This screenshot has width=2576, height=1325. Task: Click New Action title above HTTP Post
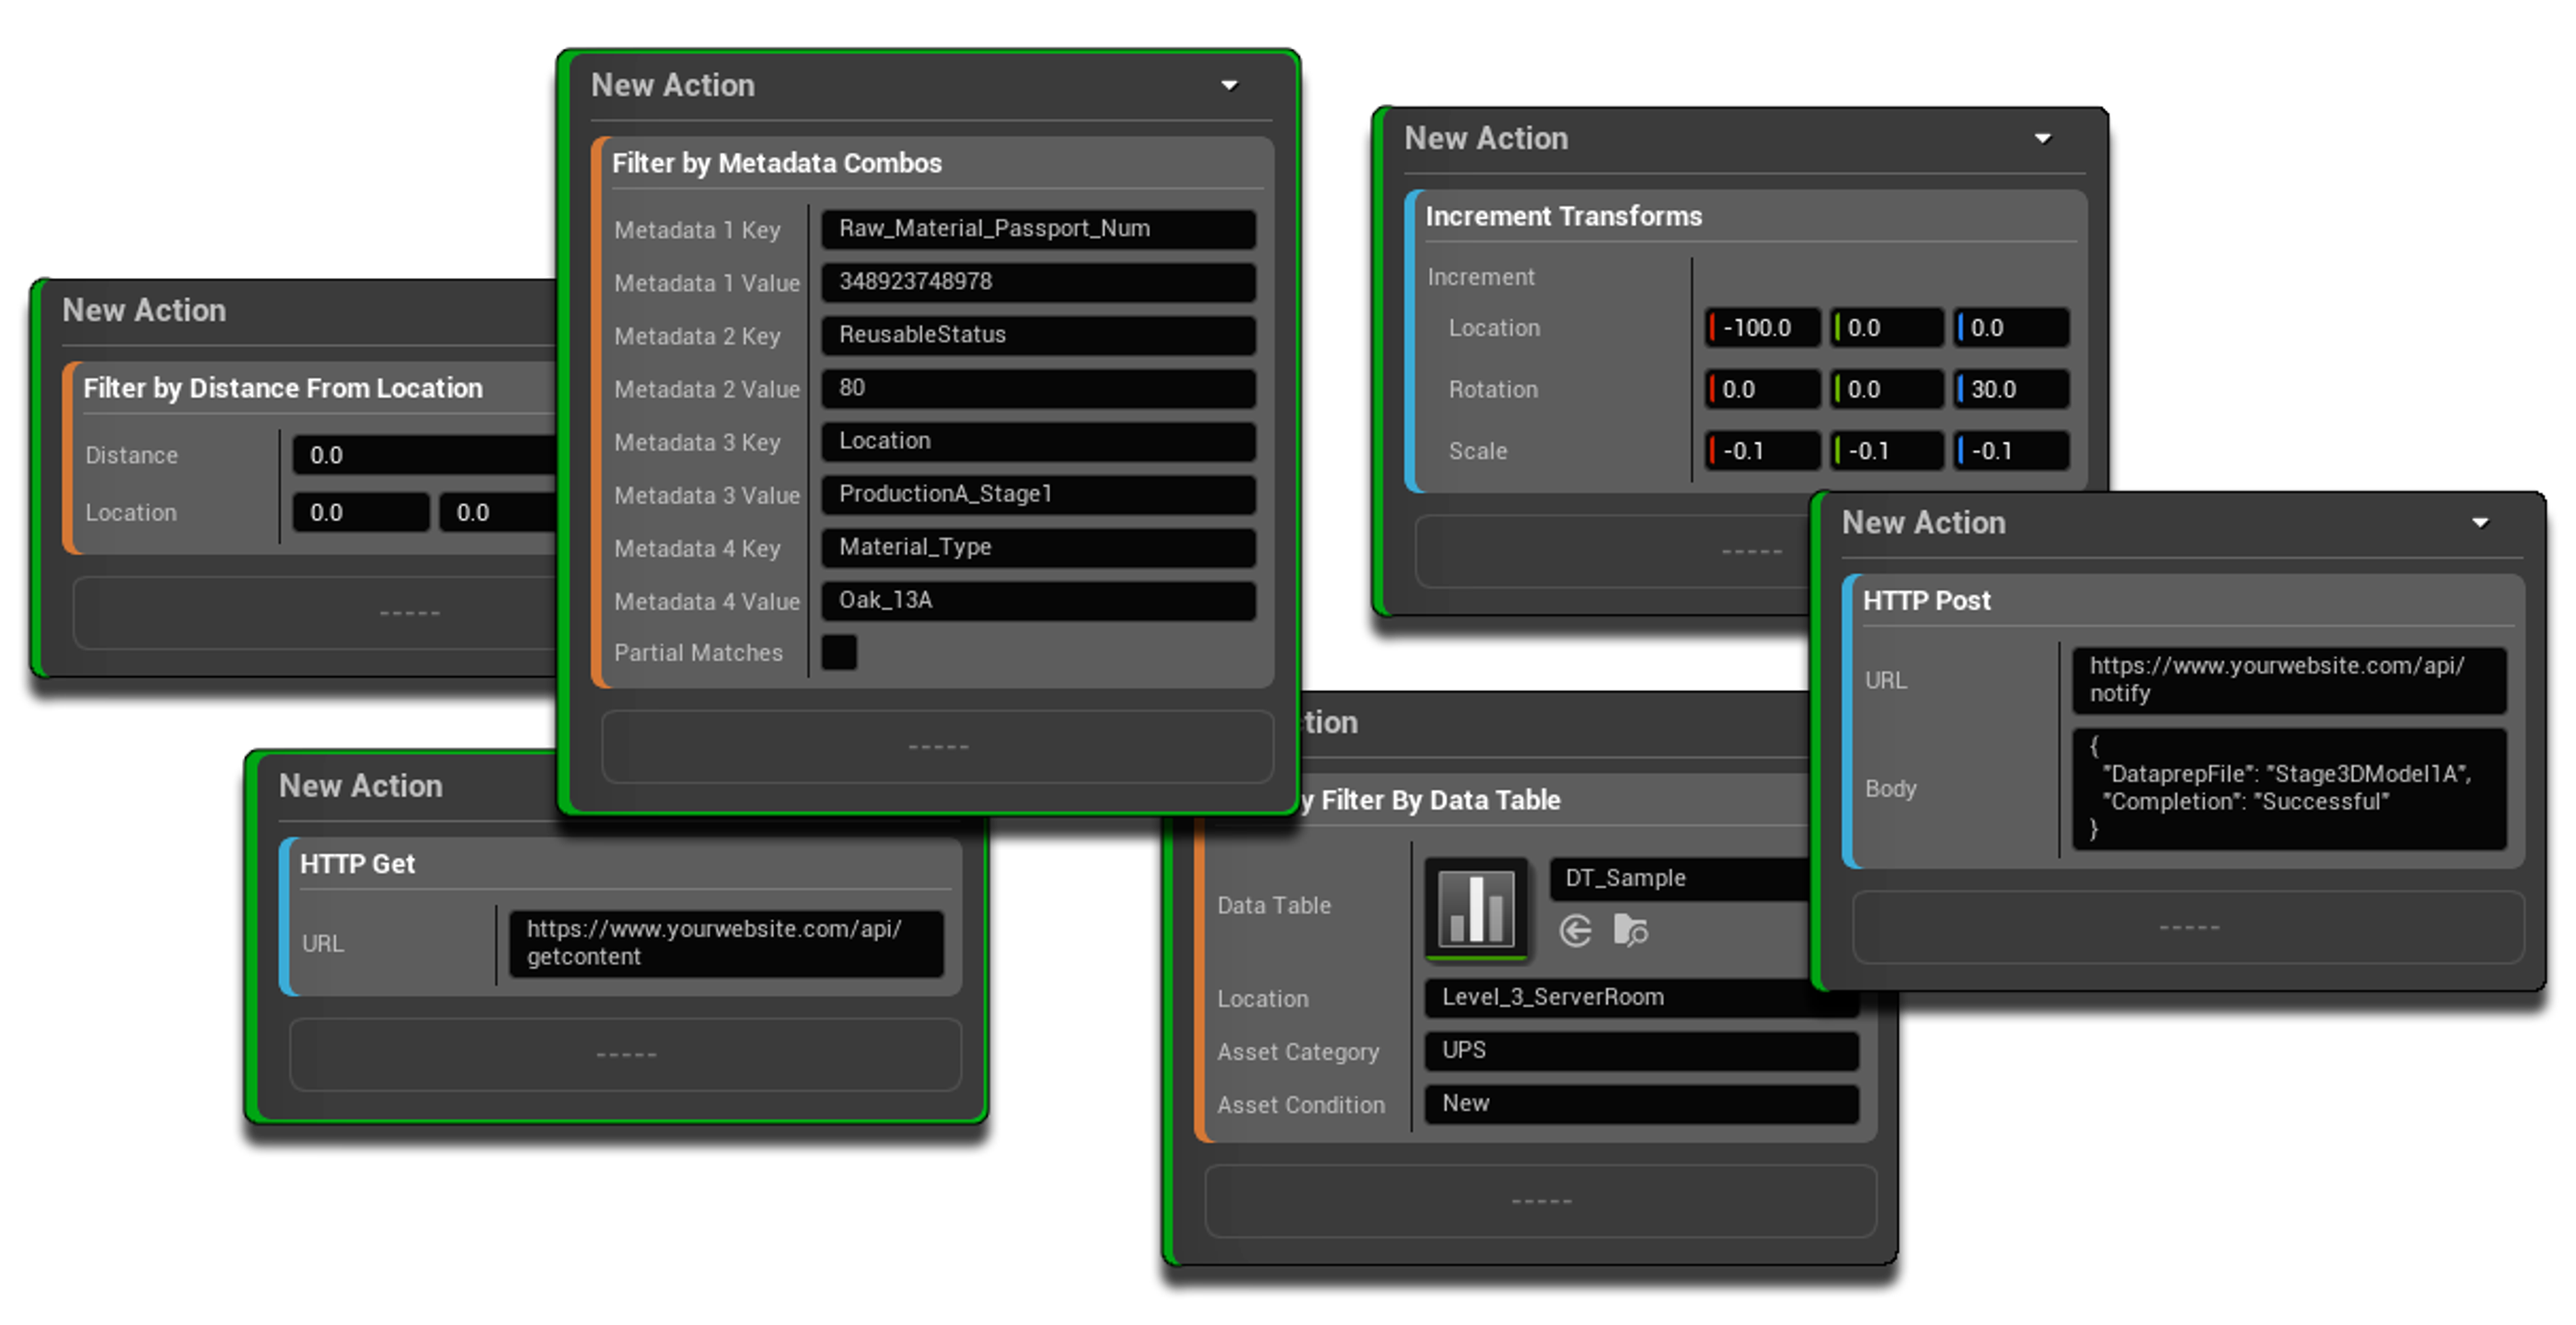coord(1924,522)
